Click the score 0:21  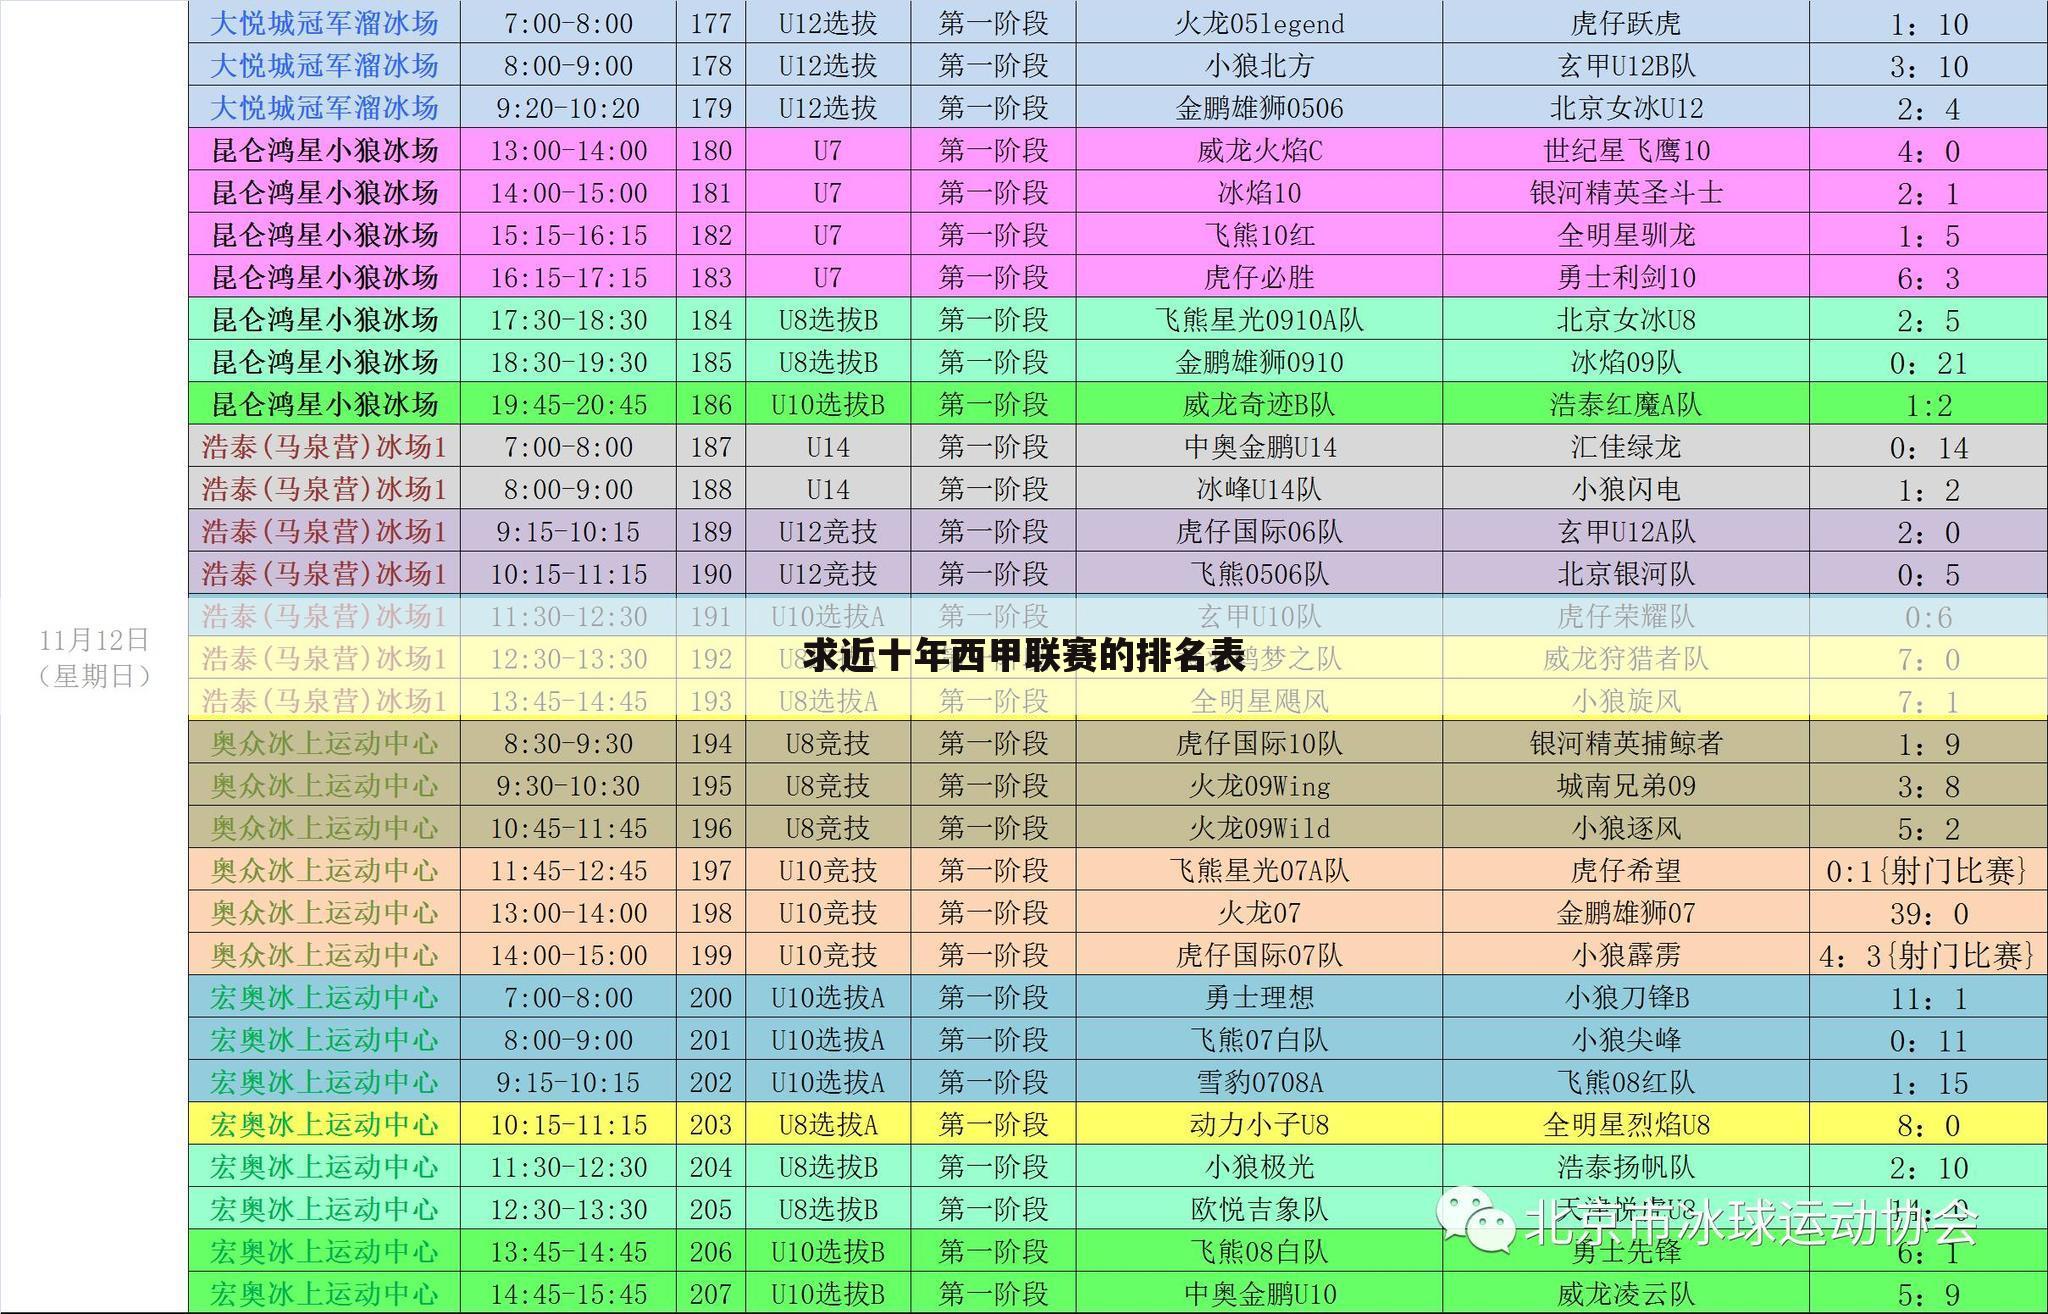[x=1928, y=362]
